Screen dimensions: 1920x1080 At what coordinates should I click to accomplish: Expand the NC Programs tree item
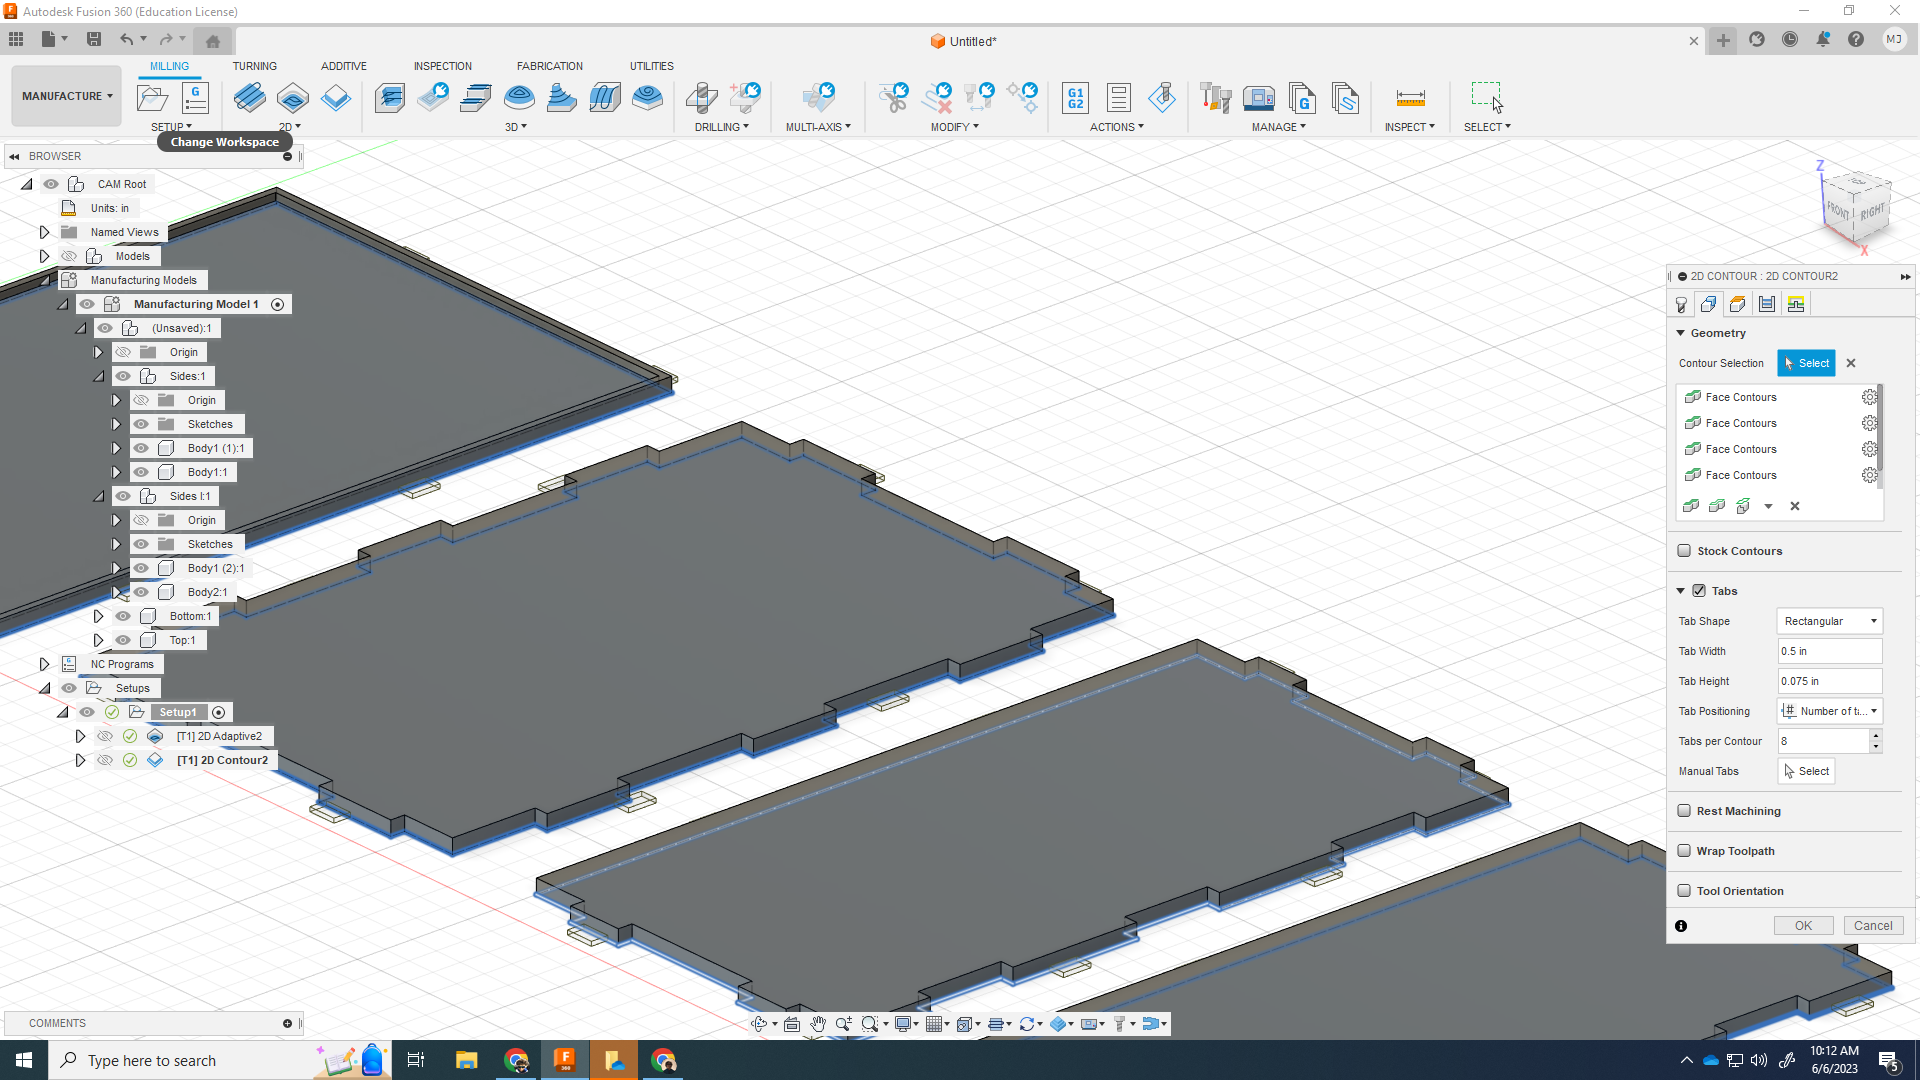pyautogui.click(x=44, y=663)
